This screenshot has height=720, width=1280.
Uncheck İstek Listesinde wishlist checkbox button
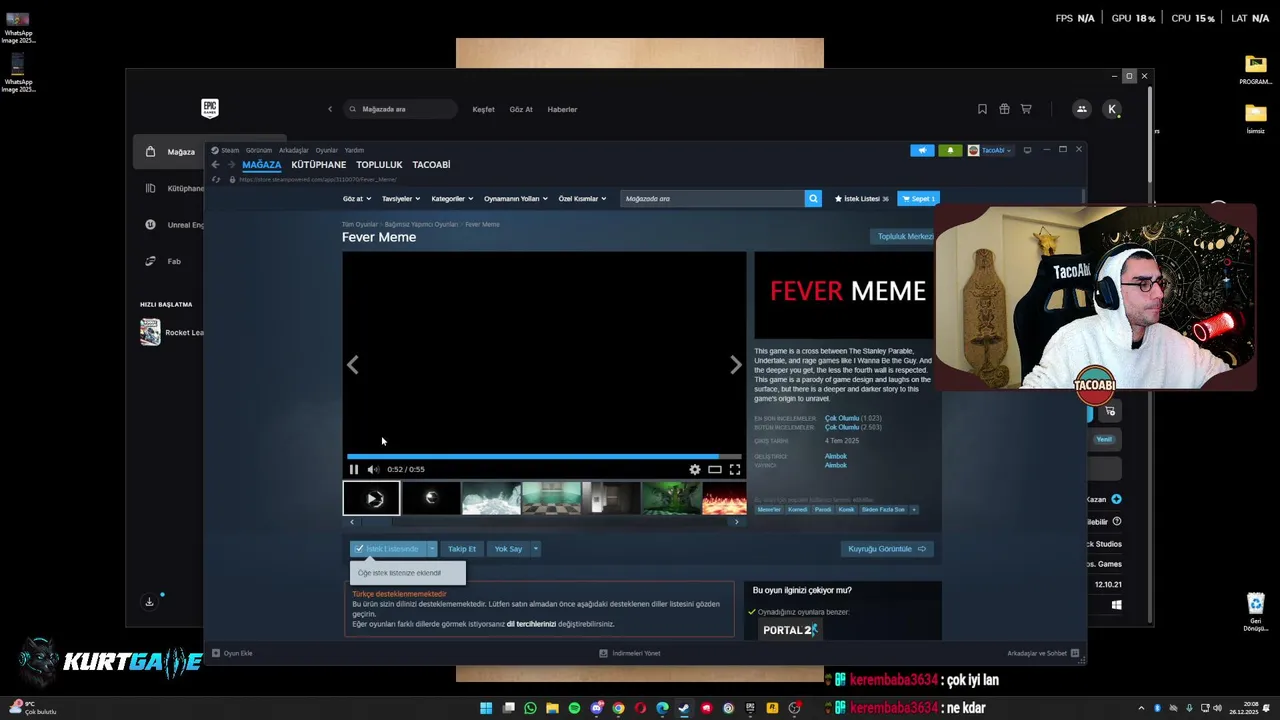[x=389, y=548]
